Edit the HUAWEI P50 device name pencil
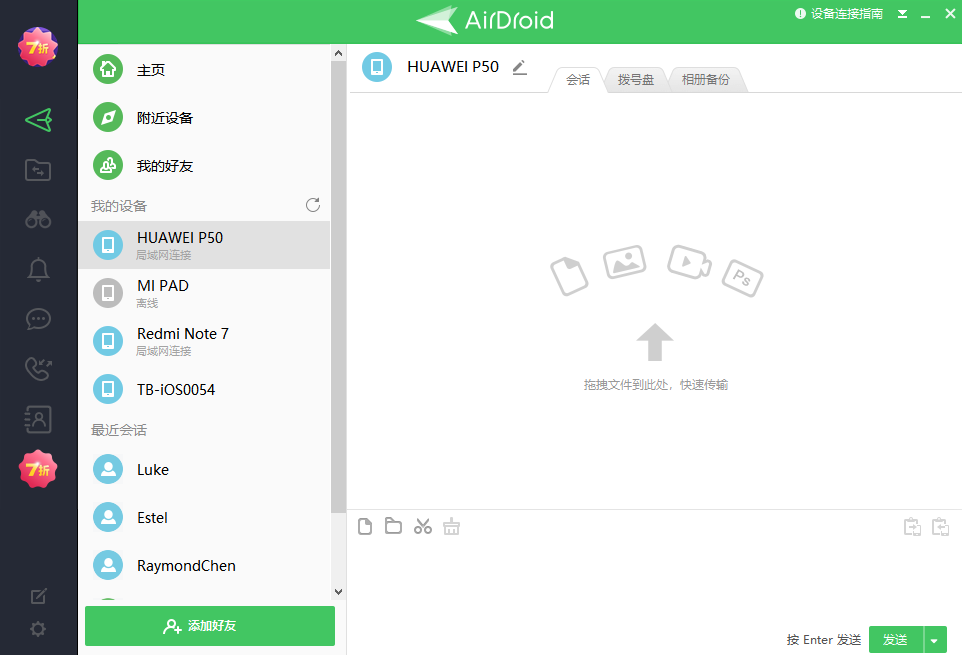 click(x=520, y=67)
